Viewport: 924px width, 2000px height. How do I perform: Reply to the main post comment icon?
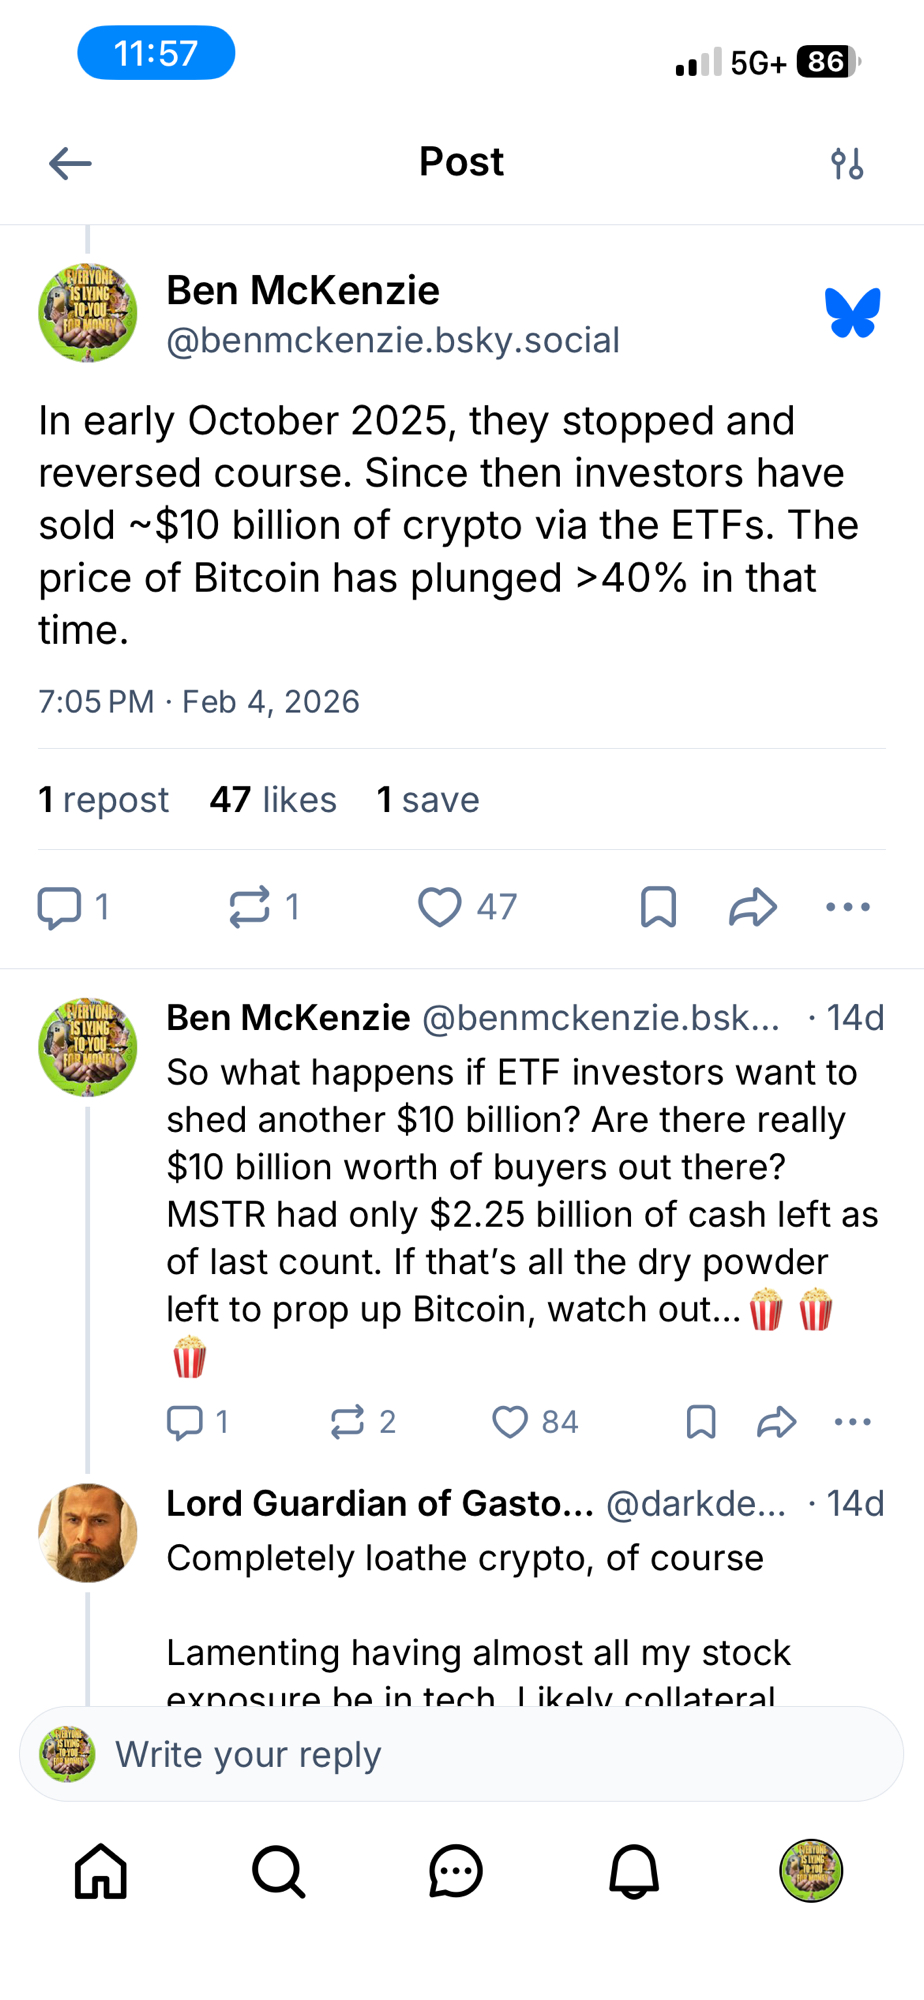(60, 907)
